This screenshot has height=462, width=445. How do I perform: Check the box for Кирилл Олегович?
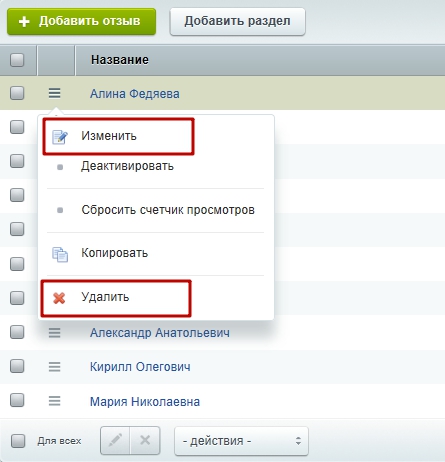pos(17,366)
